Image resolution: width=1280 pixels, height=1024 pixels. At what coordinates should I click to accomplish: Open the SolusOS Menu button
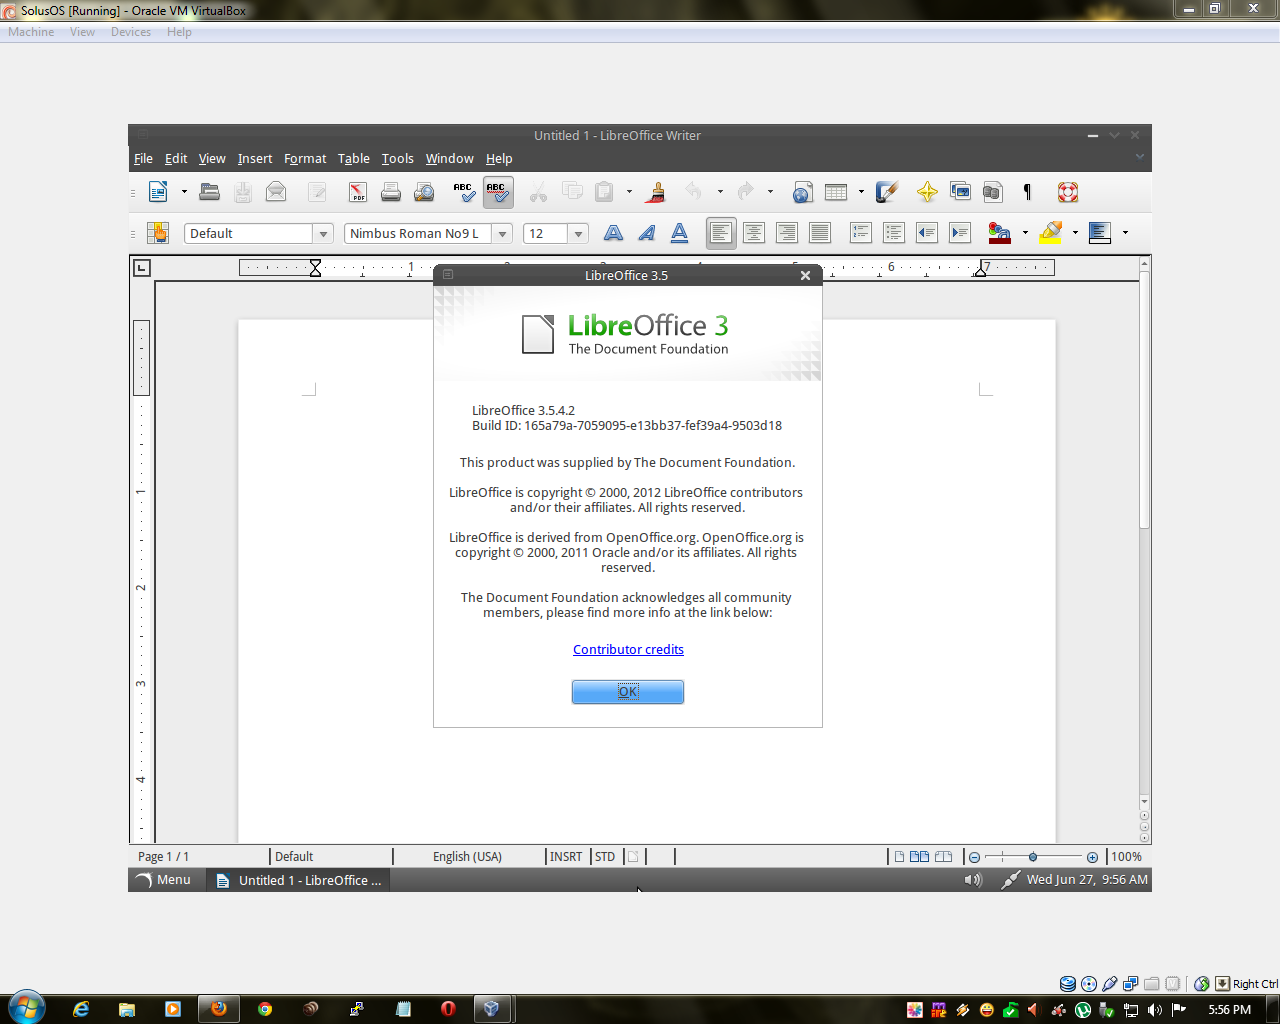[162, 880]
